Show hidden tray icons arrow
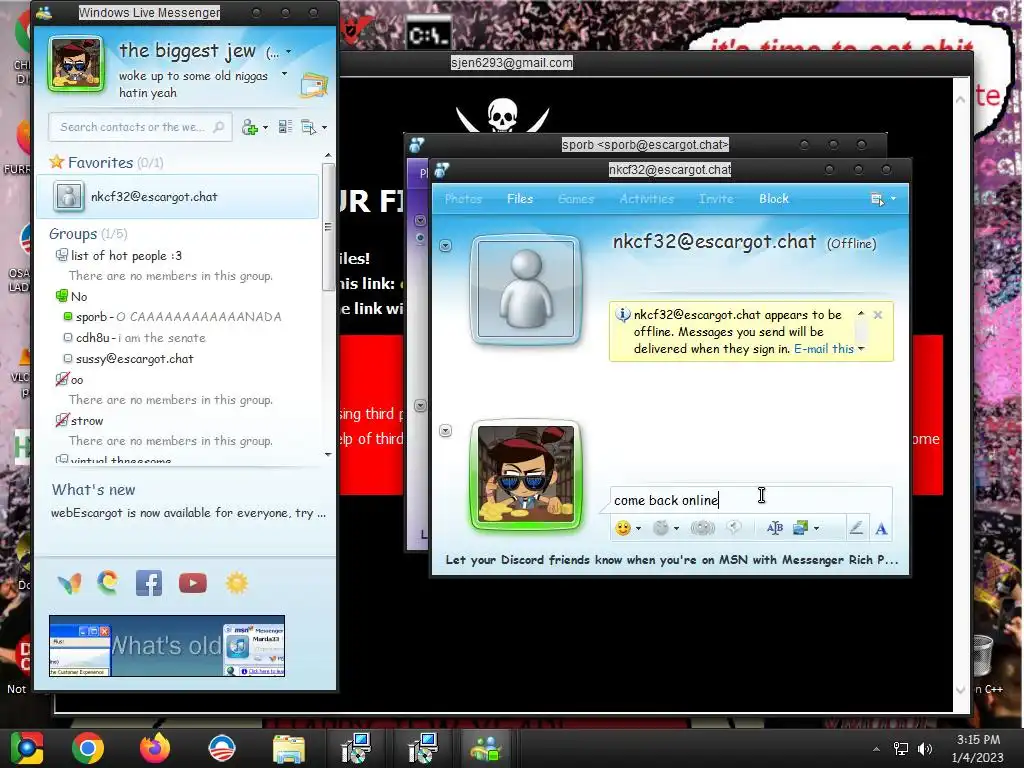The image size is (1024, 768). 876,749
